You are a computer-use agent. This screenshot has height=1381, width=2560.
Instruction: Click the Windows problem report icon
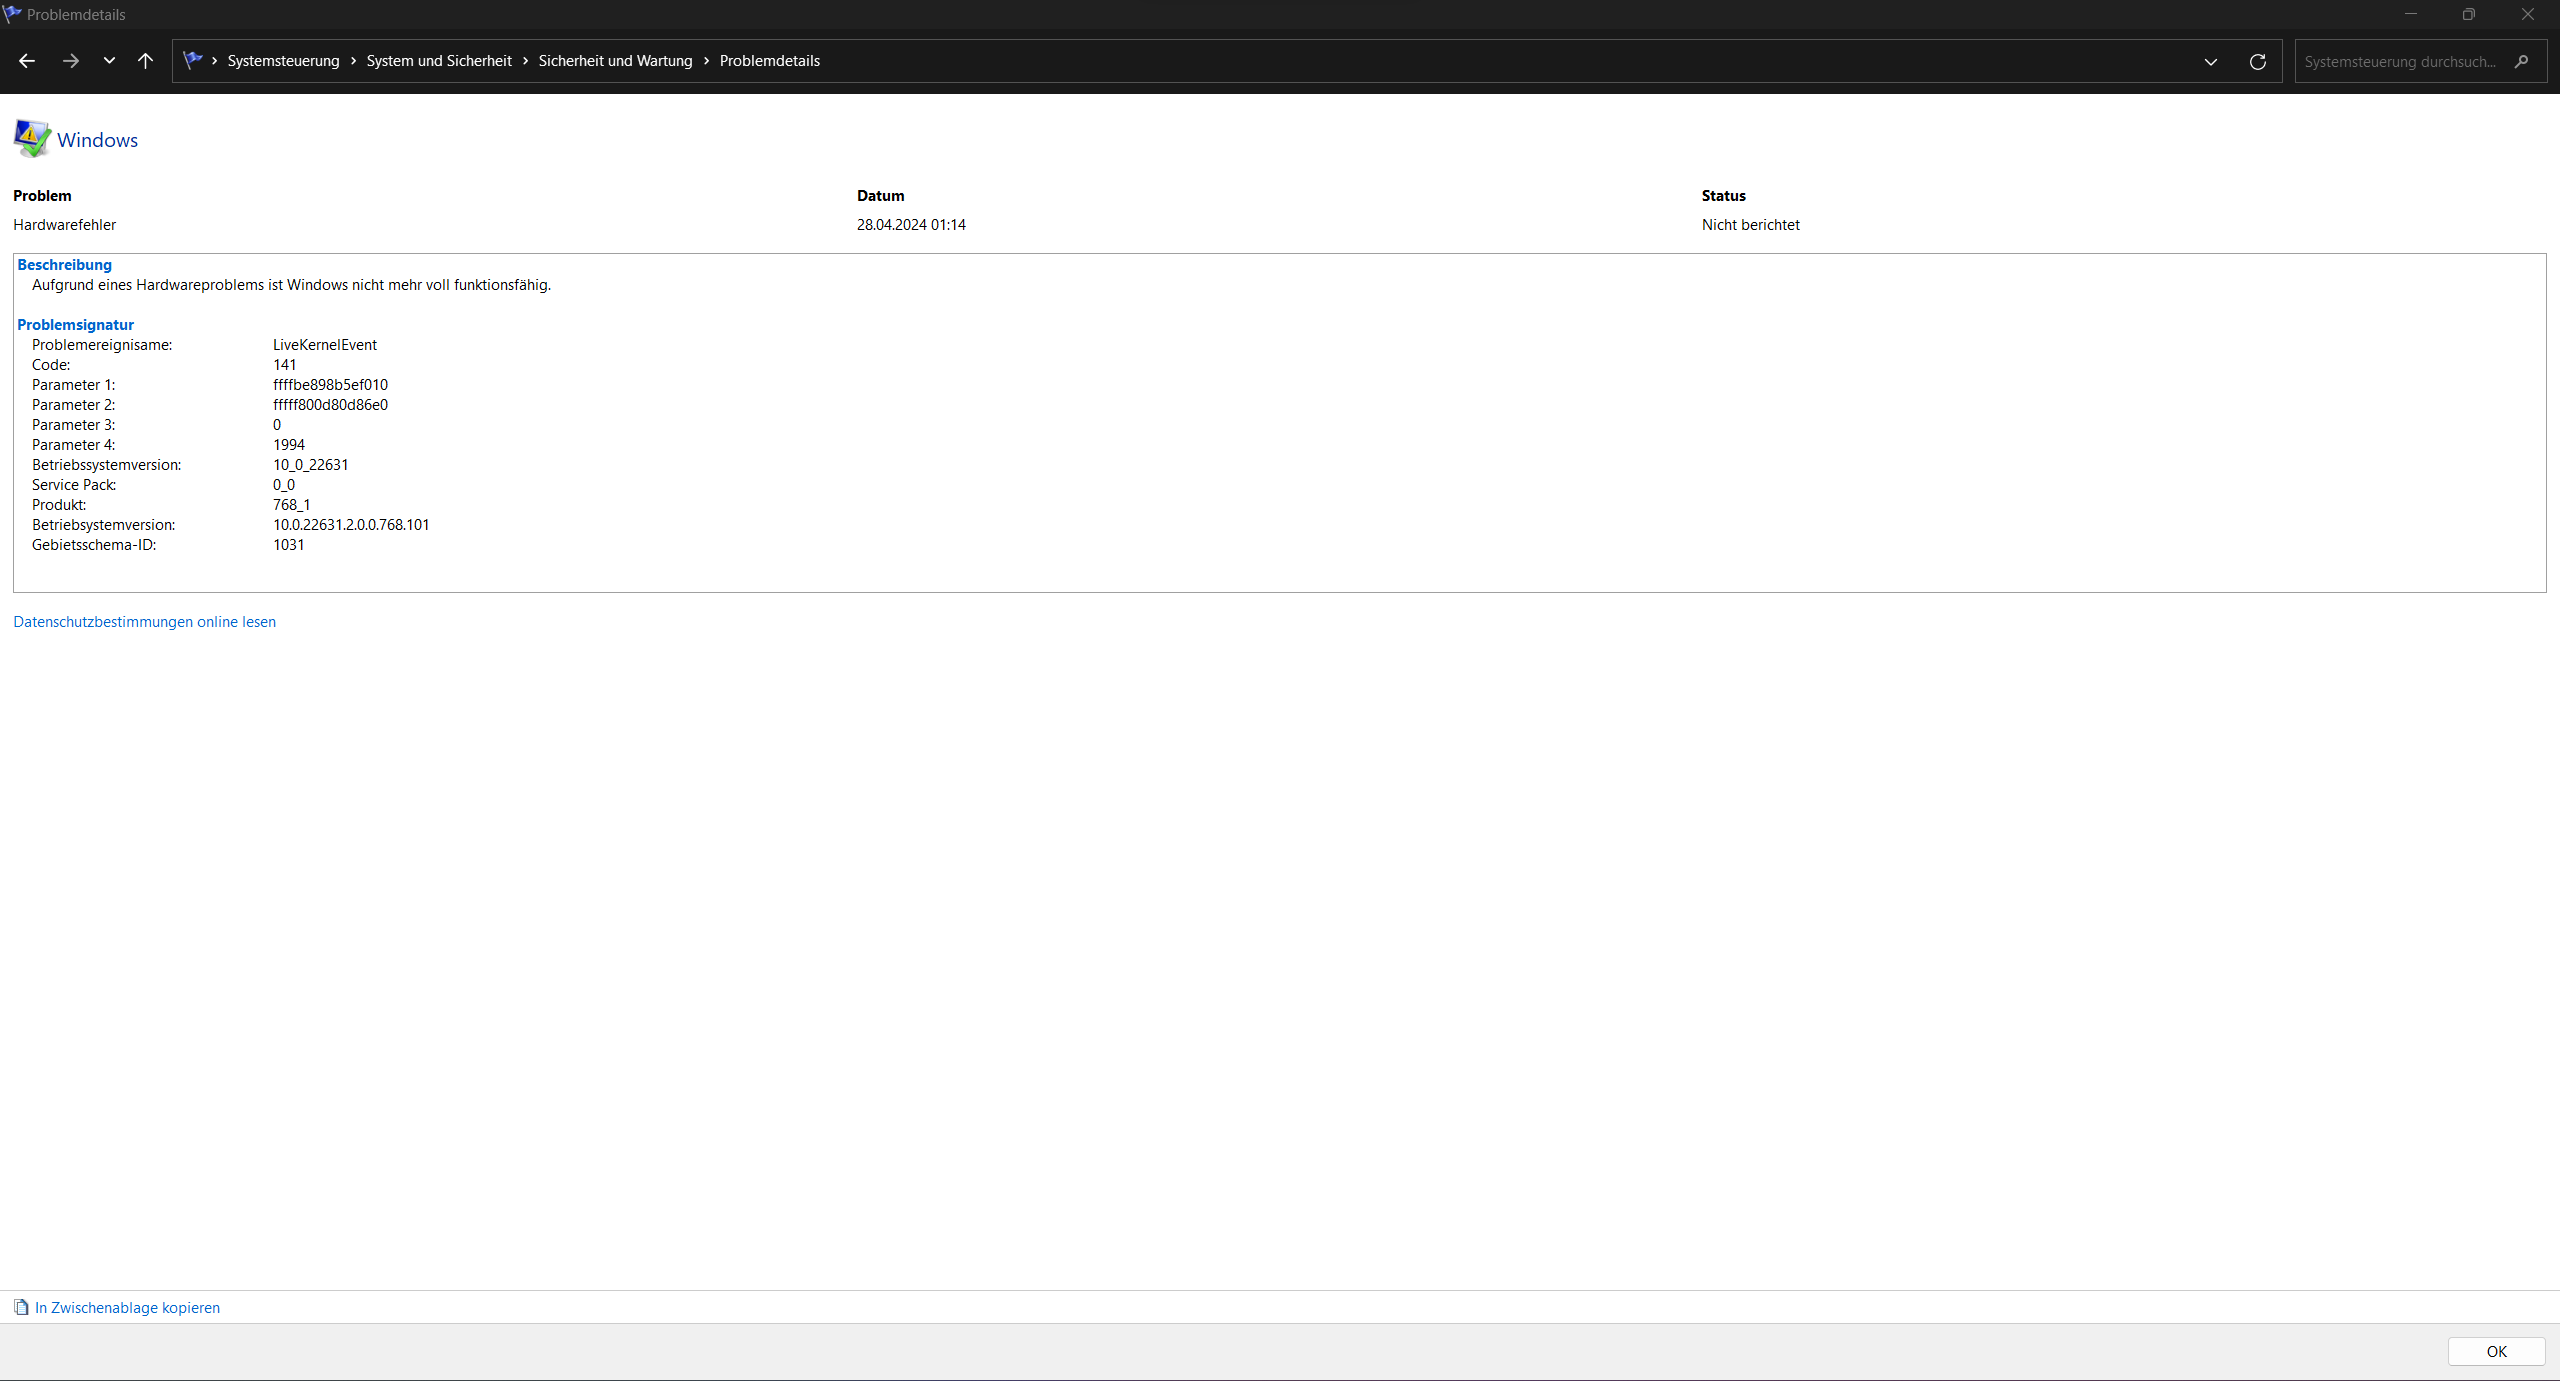[x=32, y=139]
